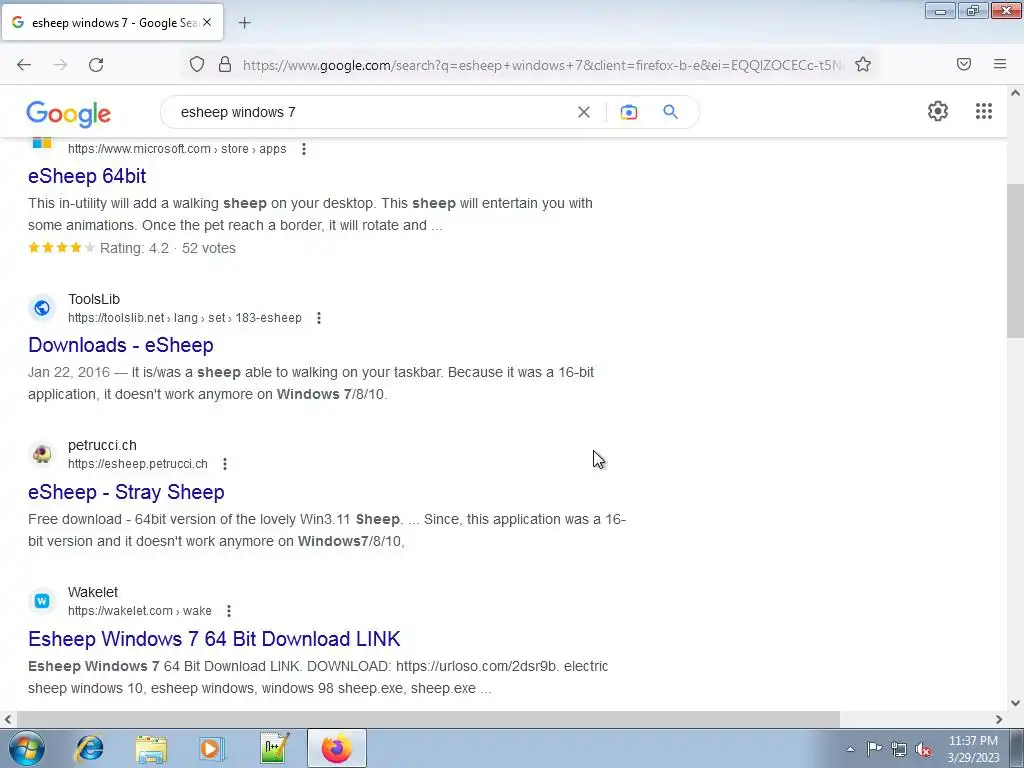1024x768 pixels.
Task: Click the esheep.petrucci.ch URL text
Action: coord(138,464)
